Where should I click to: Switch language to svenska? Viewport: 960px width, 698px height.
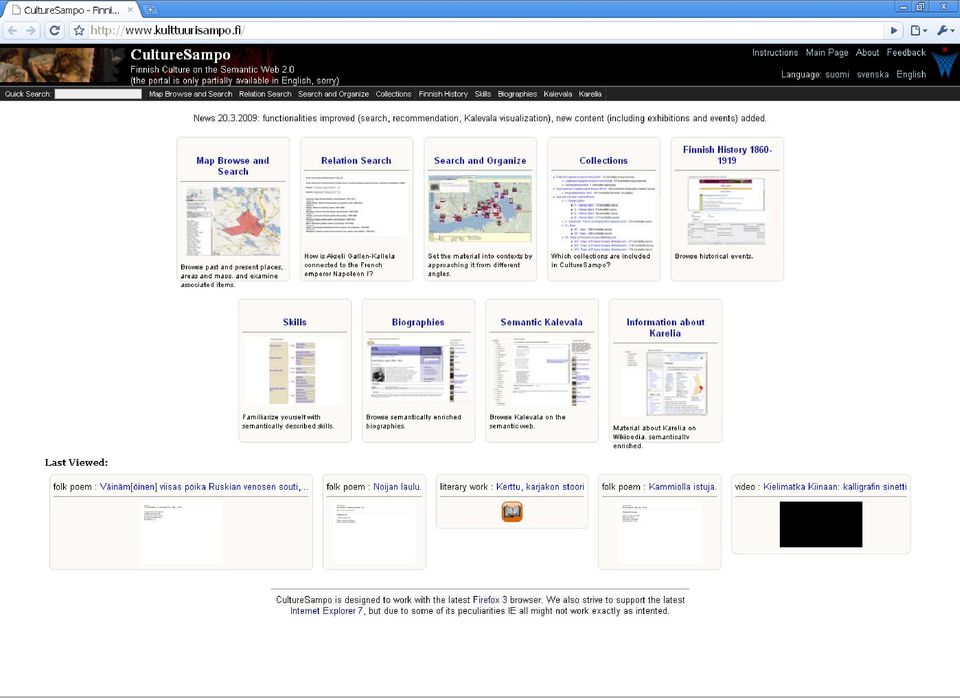[x=872, y=75]
